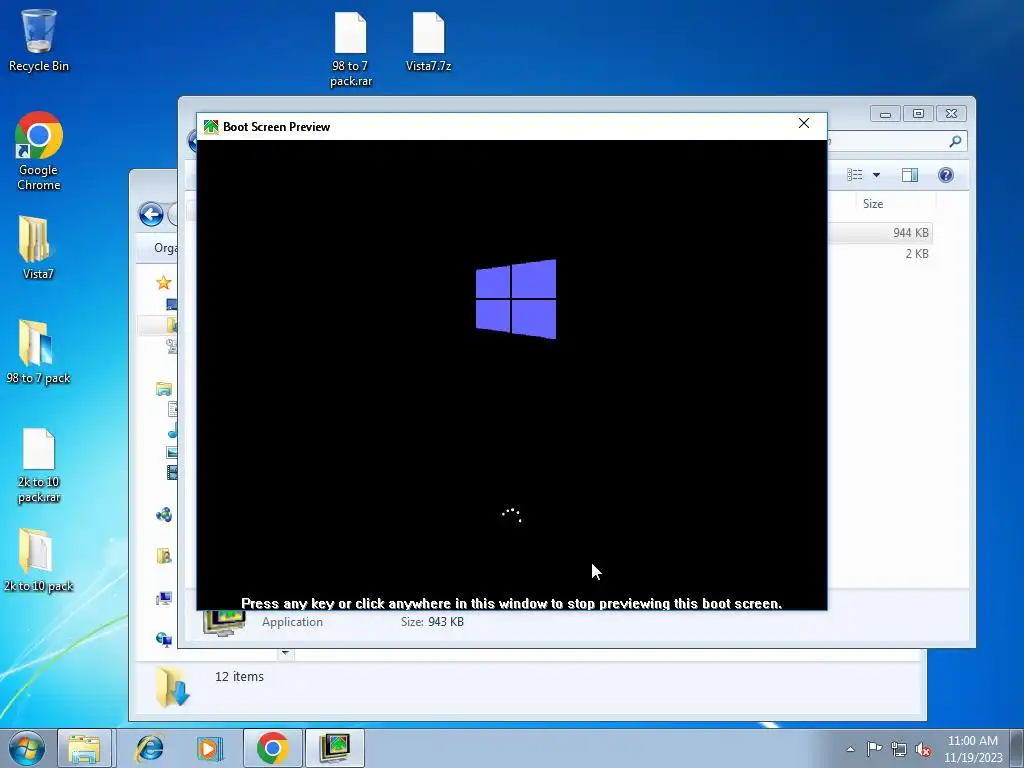Change the view using the Explorer view icon
1024x768 pixels.
855,174
